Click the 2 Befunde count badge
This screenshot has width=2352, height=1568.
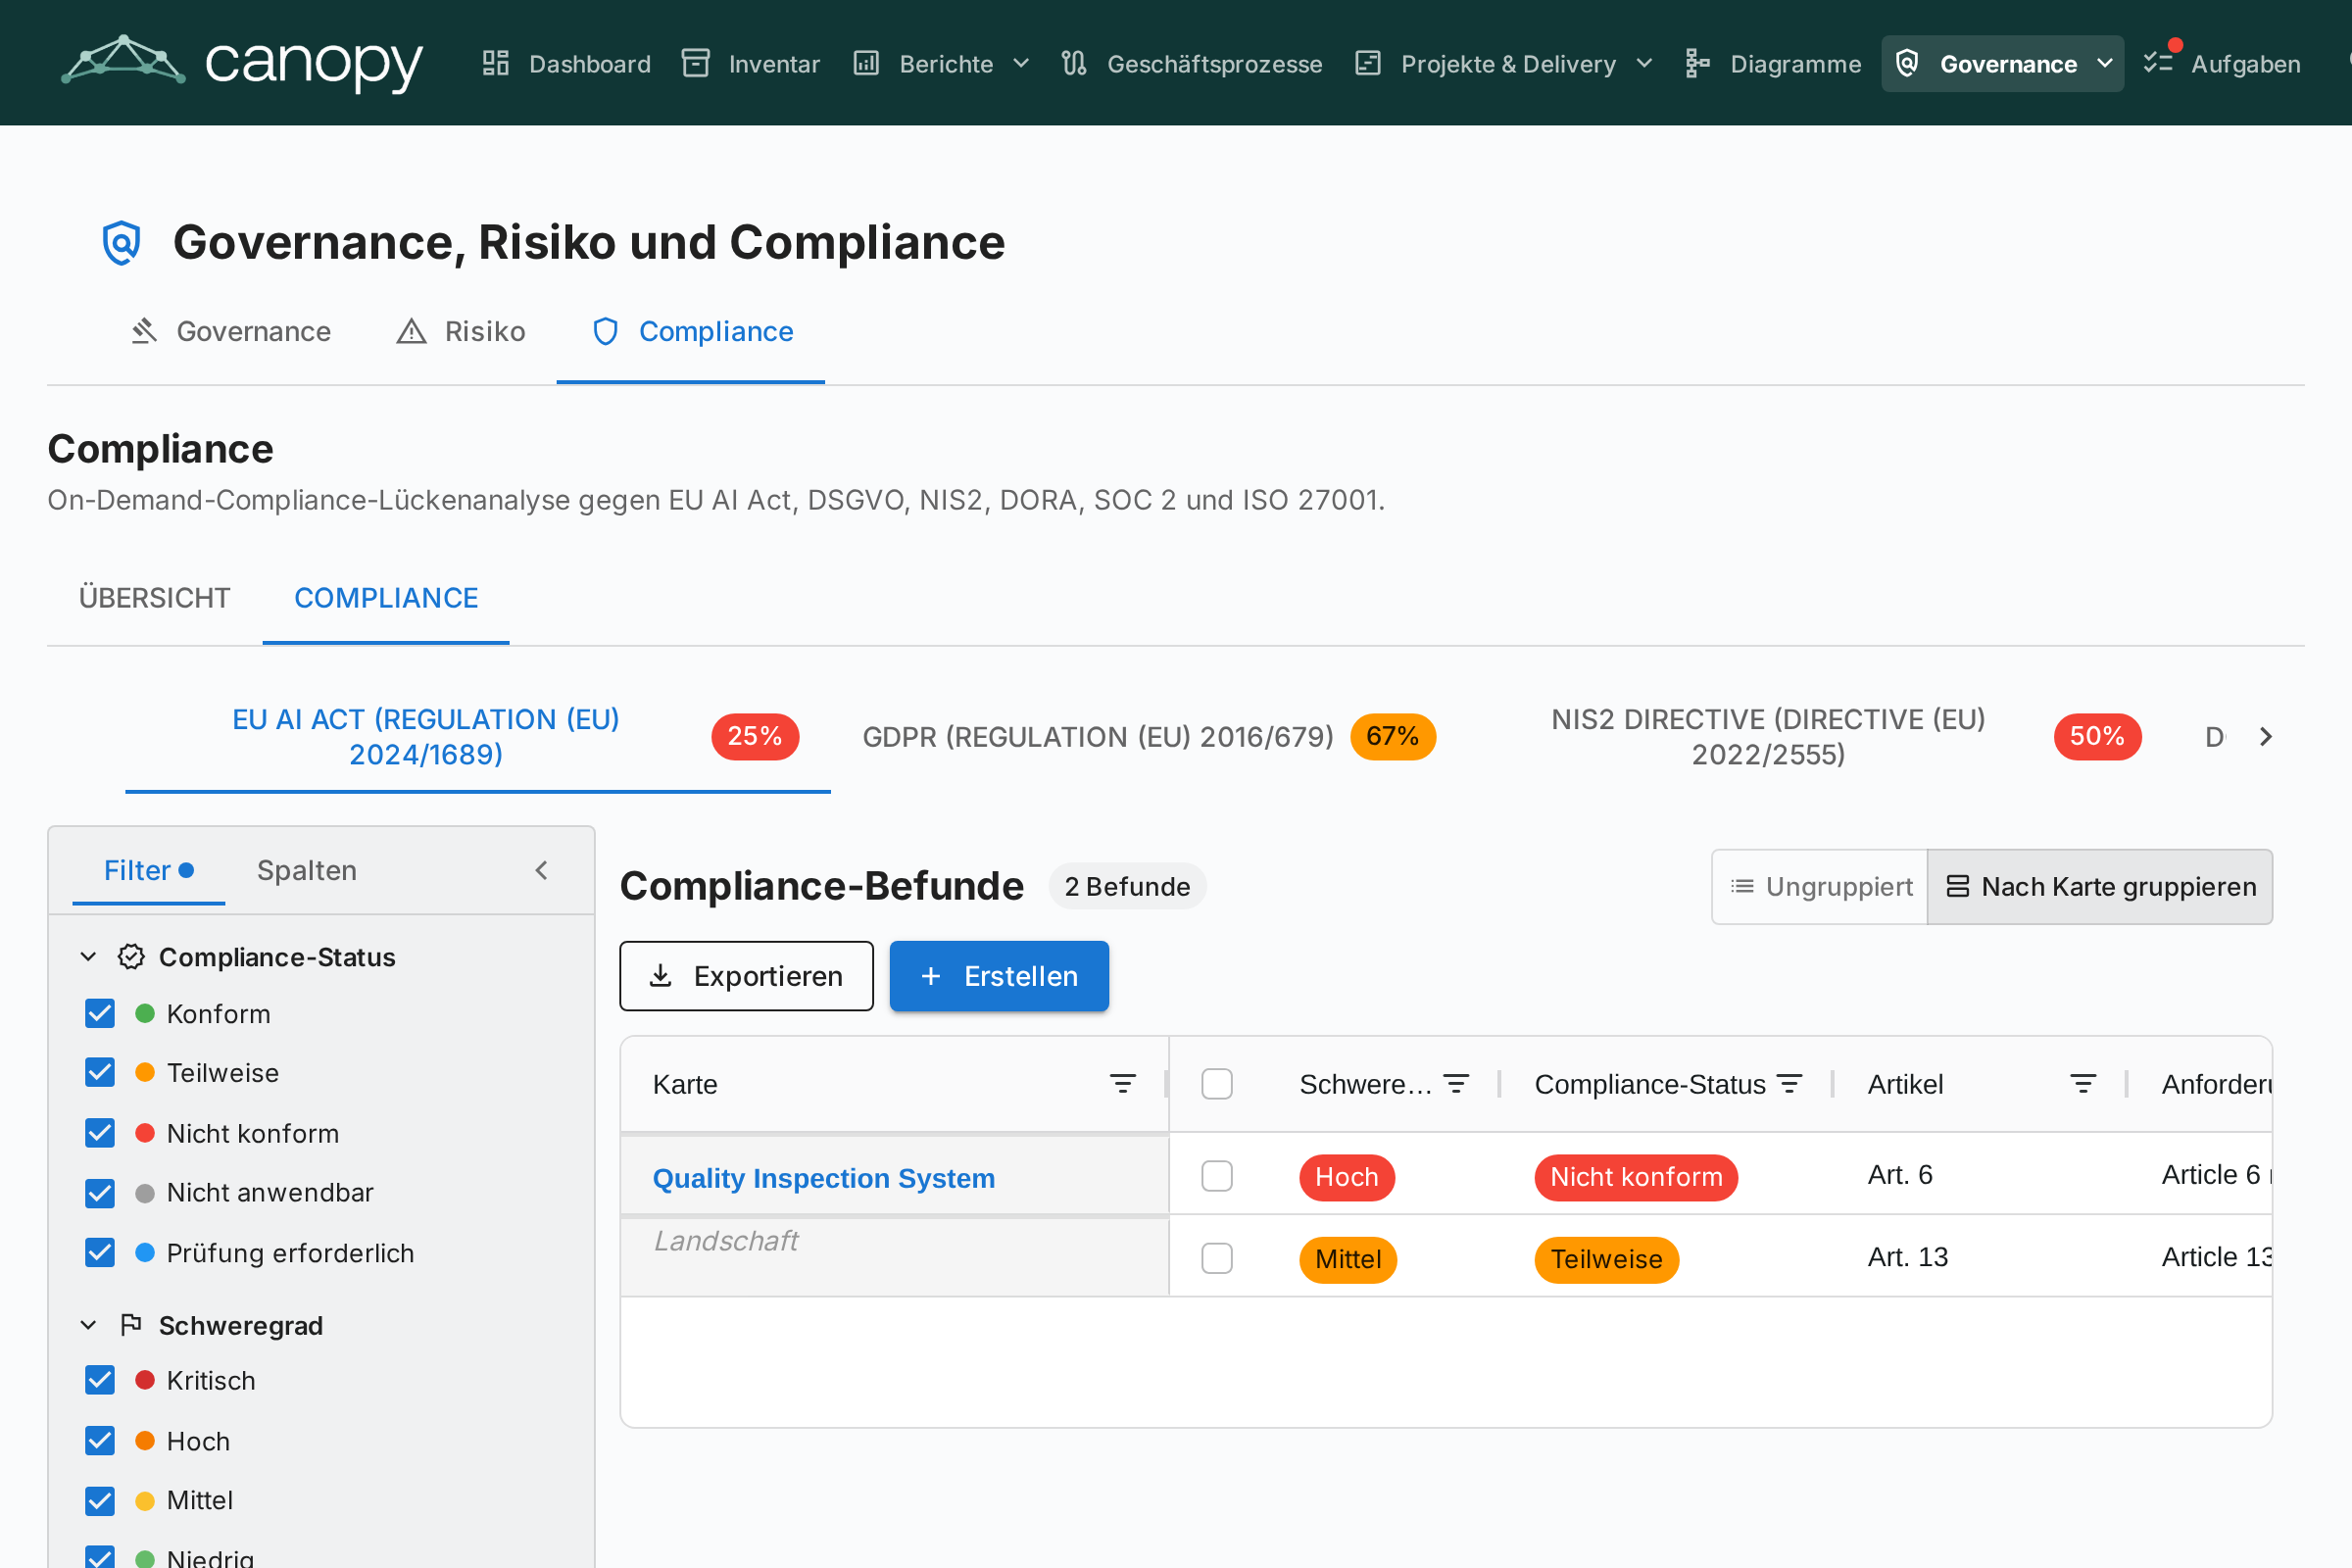[x=1127, y=887]
